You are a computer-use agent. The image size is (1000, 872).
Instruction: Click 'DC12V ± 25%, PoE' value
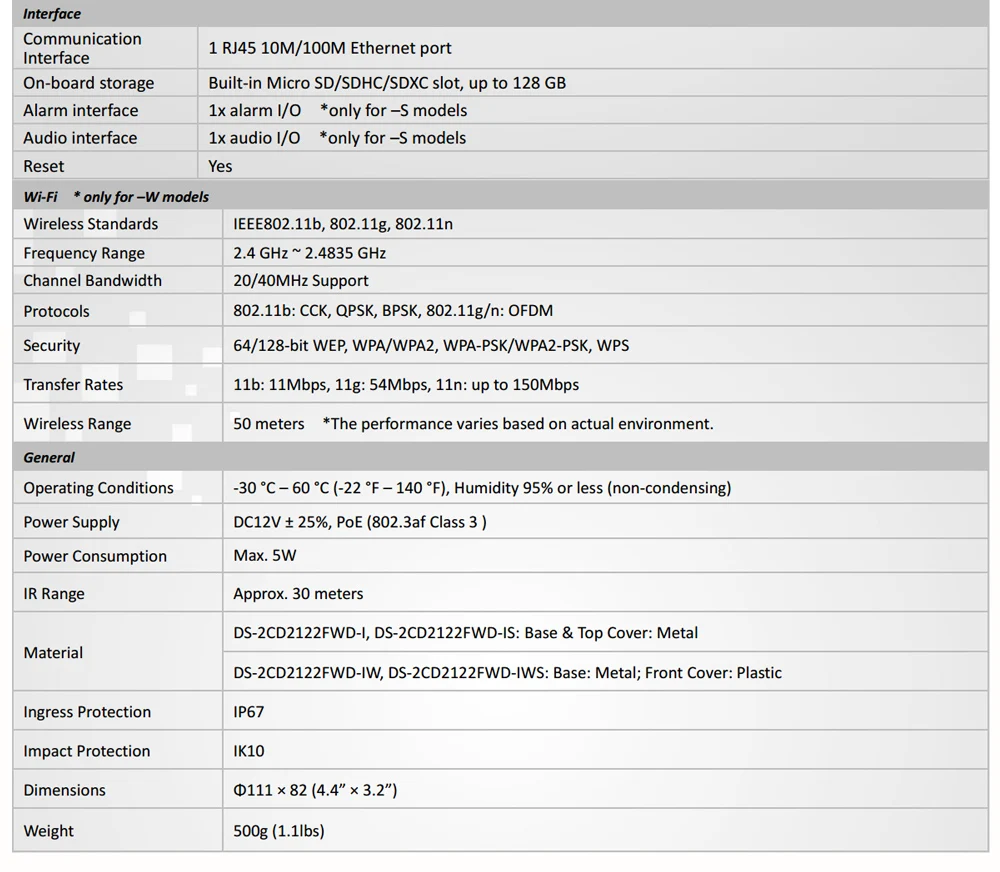tap(360, 522)
